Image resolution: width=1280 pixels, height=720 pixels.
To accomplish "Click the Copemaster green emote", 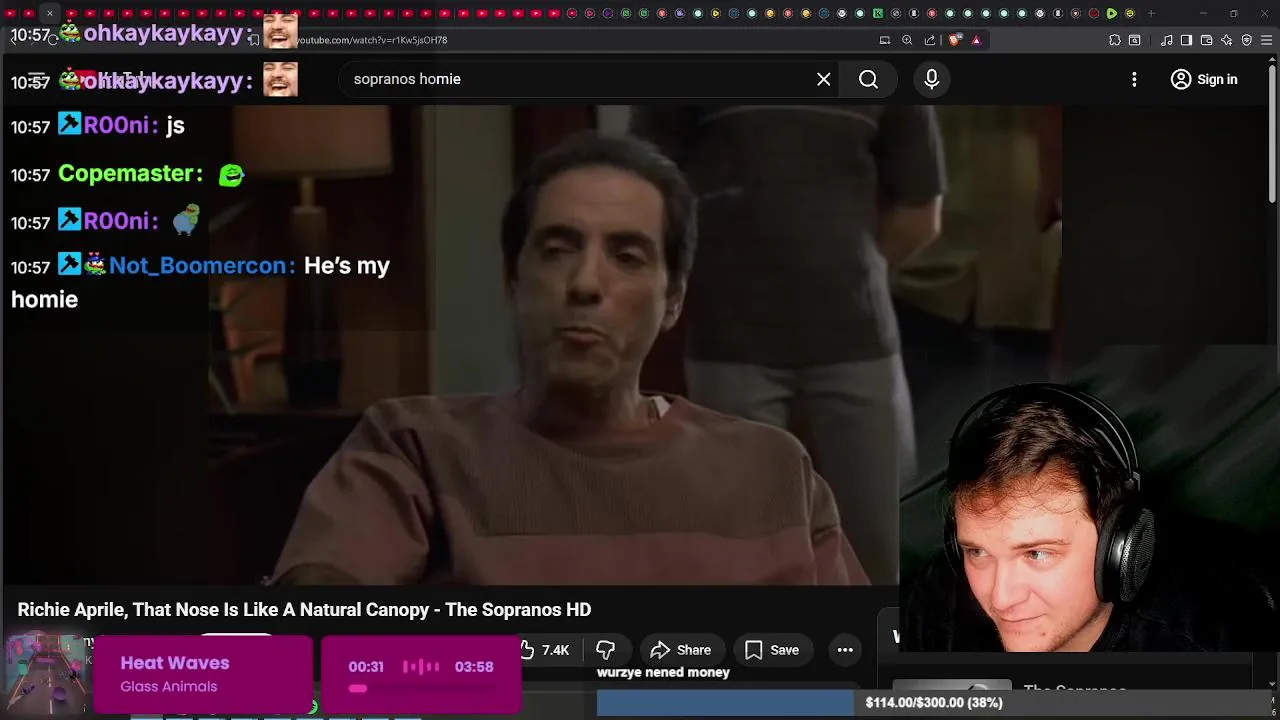I will point(231,175).
